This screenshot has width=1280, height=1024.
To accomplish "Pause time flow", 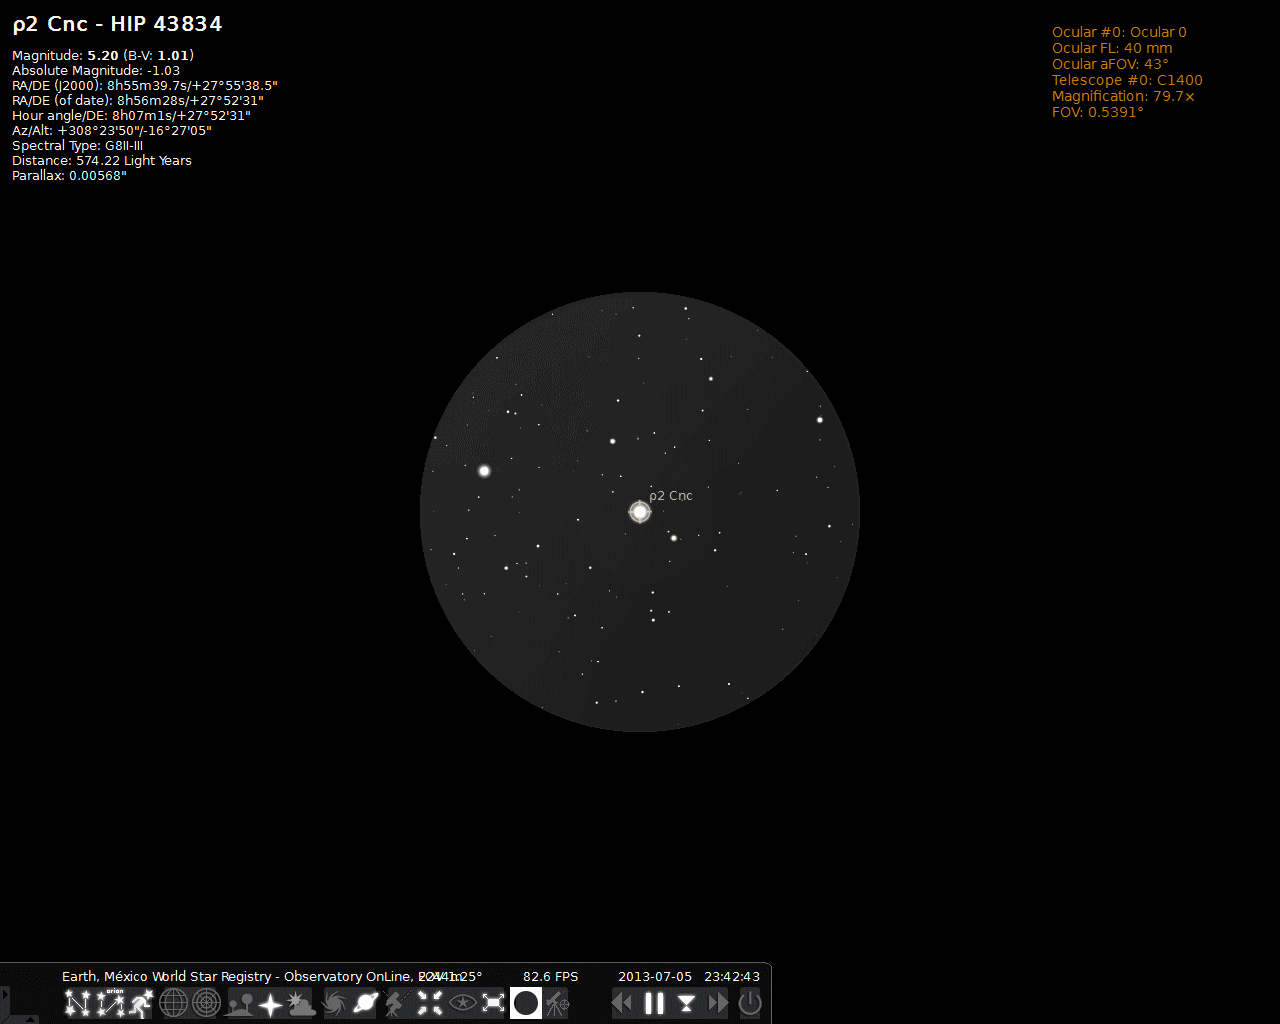I will 654,1003.
